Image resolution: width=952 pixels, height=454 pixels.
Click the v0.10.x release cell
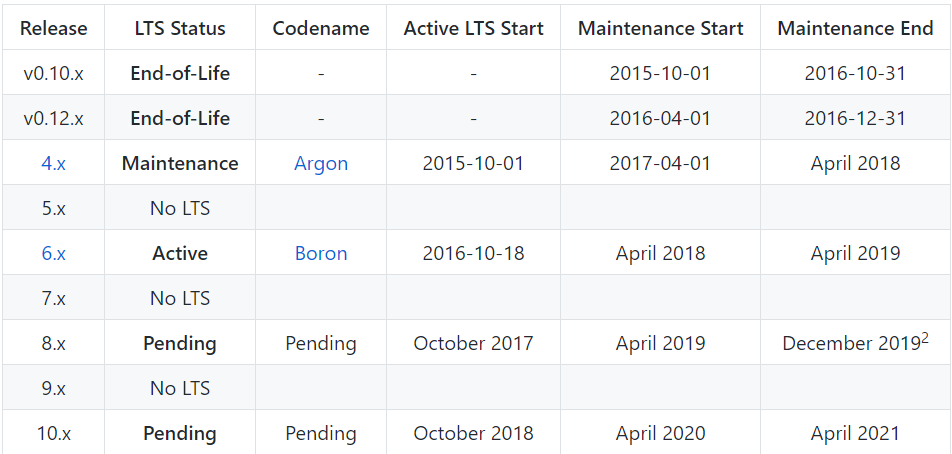(53, 73)
